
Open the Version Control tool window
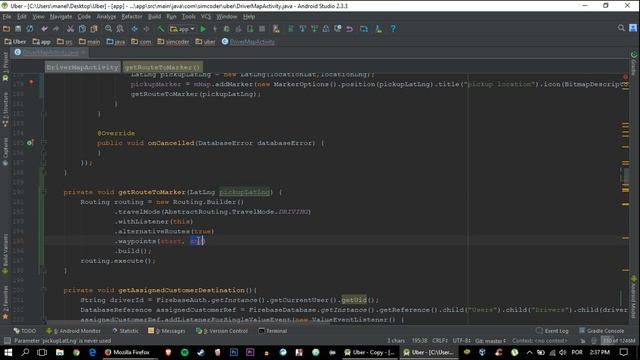pyautogui.click(x=222, y=331)
